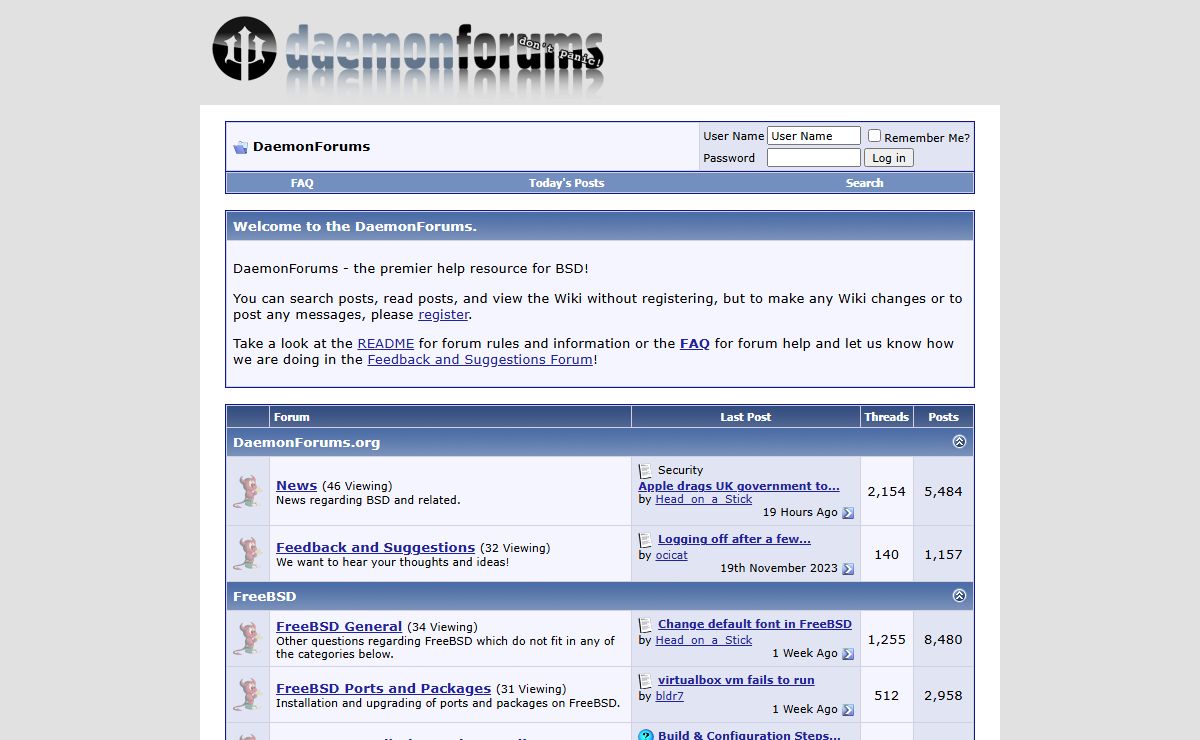Open virtualbox vm fails to run thread
The width and height of the screenshot is (1200, 740).
pos(736,680)
